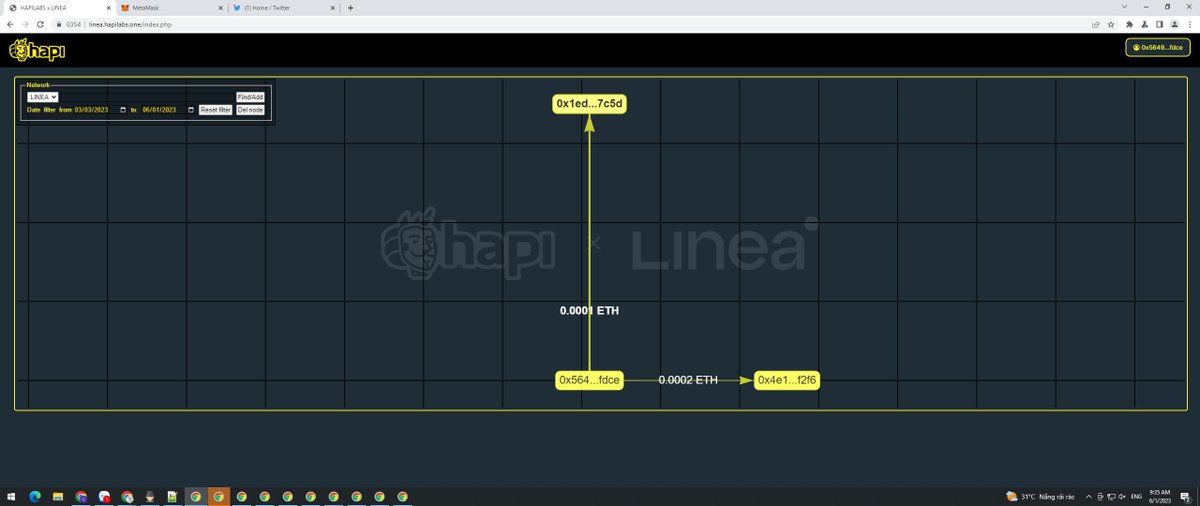The width and height of the screenshot is (1200, 506).
Task: Click the green image app in taskbar
Action: coord(173,496)
